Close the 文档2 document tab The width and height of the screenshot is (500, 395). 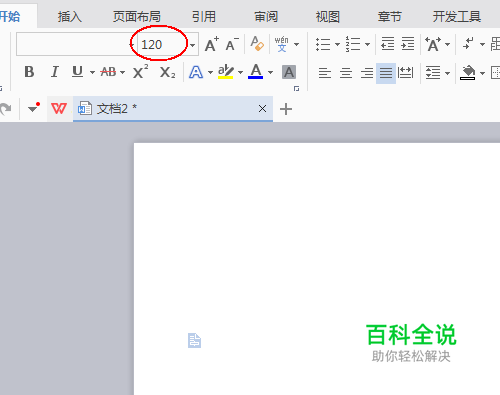[x=262, y=108]
